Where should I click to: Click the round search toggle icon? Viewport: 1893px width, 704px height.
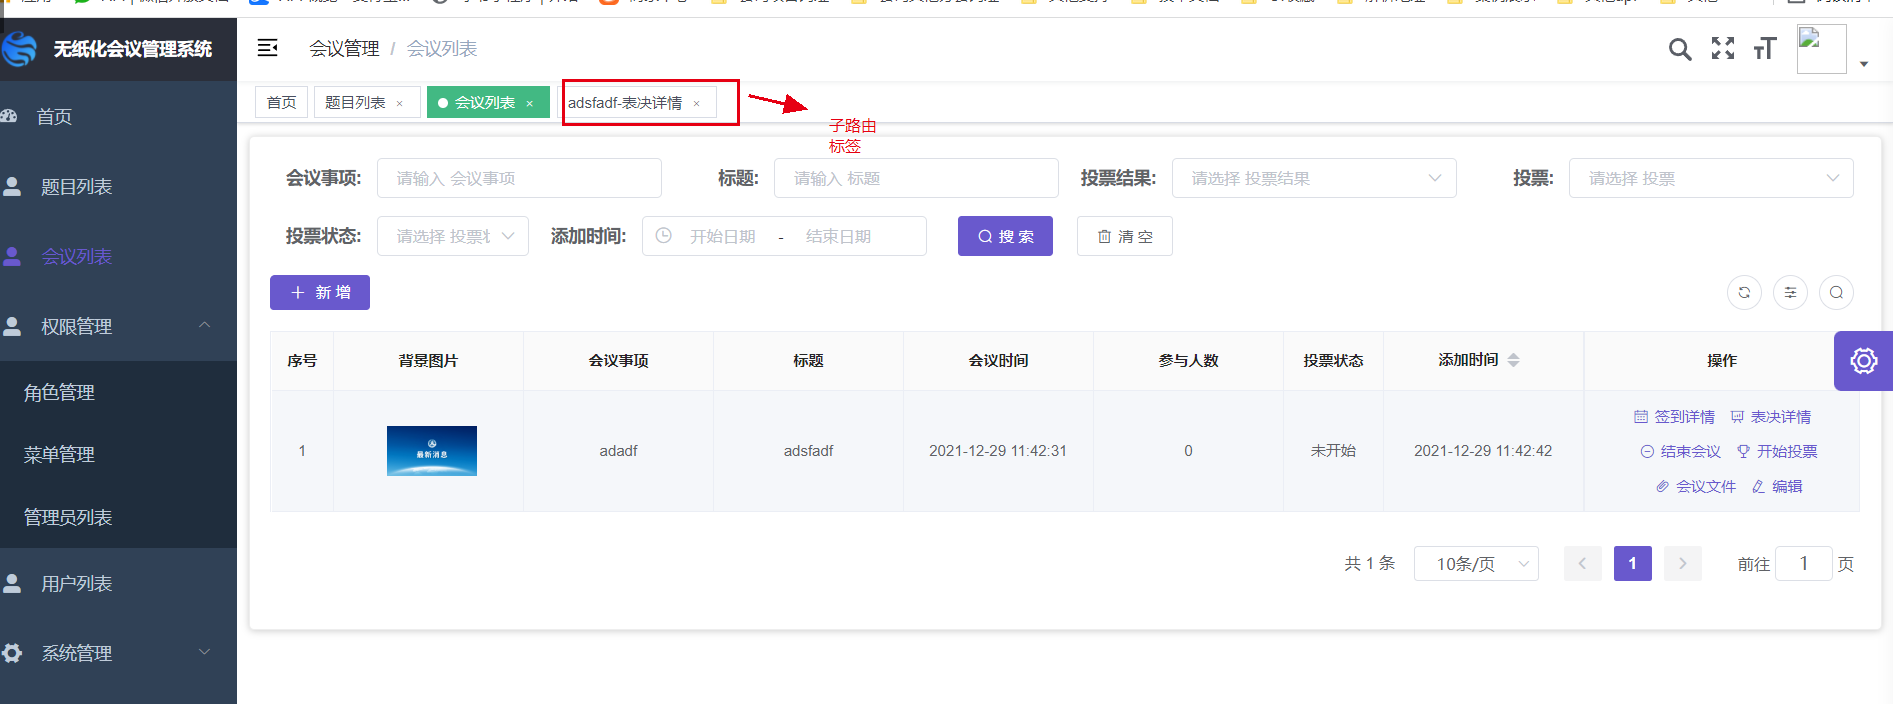(x=1836, y=293)
